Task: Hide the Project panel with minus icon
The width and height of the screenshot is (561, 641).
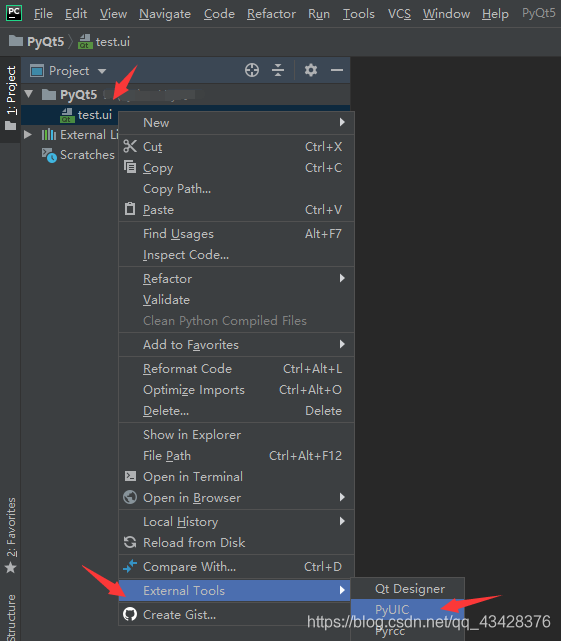Action: (337, 70)
